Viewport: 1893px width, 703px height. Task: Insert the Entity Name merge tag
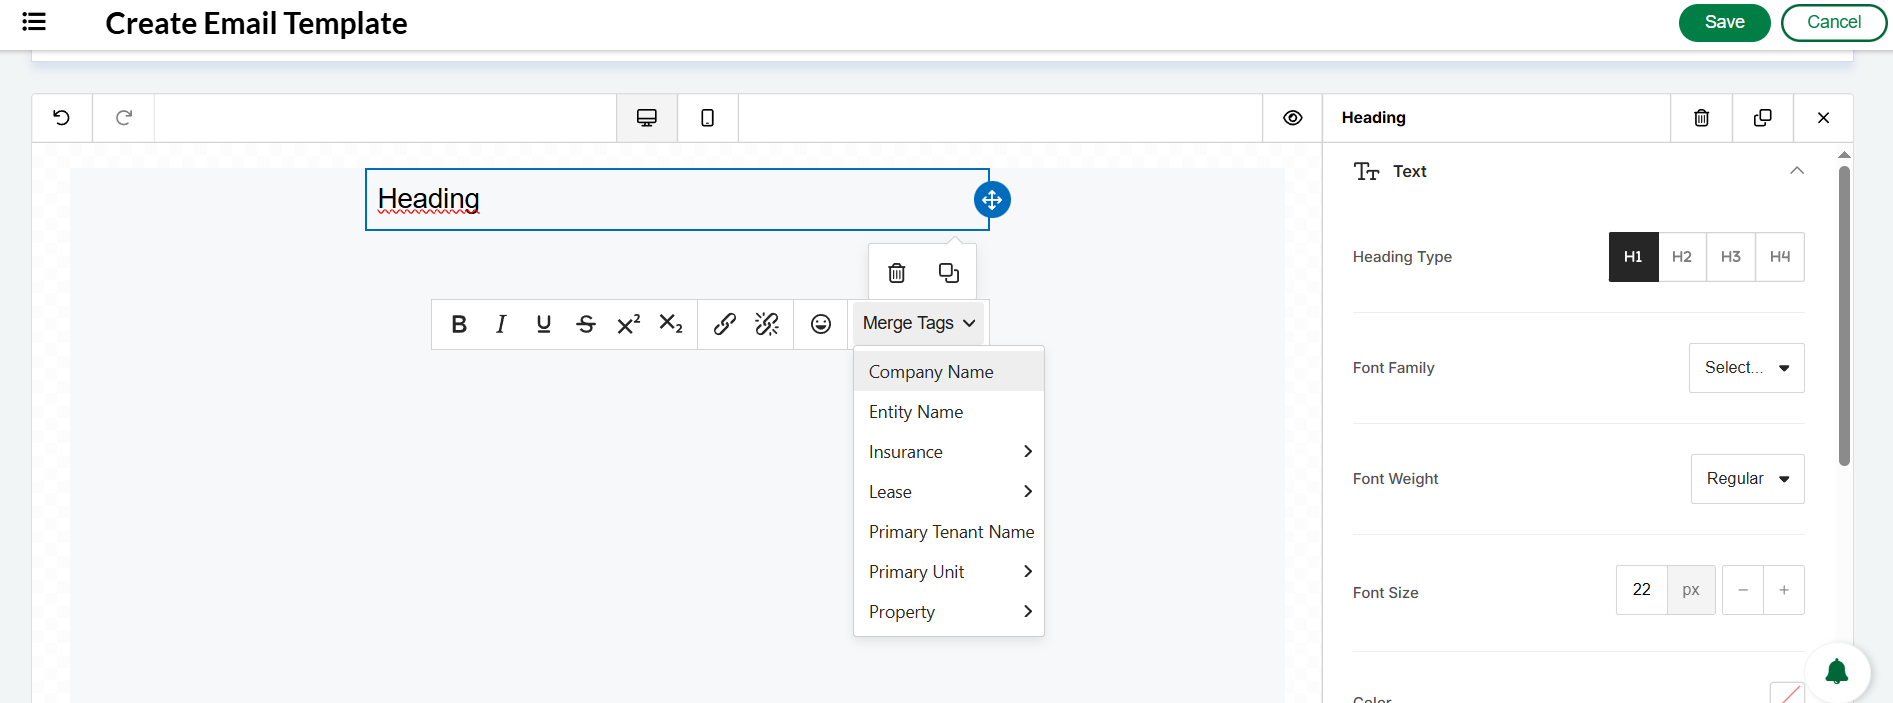tap(949, 412)
